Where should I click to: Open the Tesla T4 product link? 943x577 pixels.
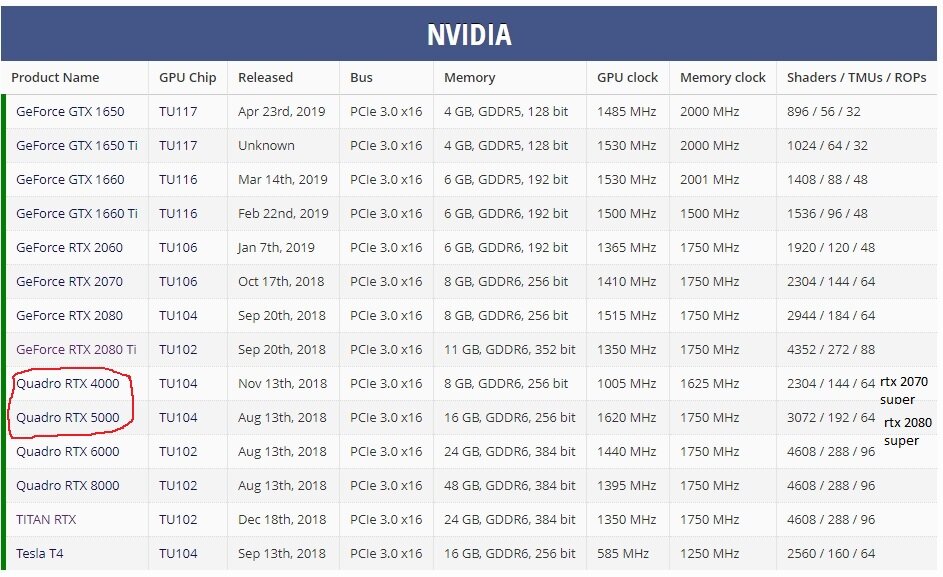coord(40,554)
